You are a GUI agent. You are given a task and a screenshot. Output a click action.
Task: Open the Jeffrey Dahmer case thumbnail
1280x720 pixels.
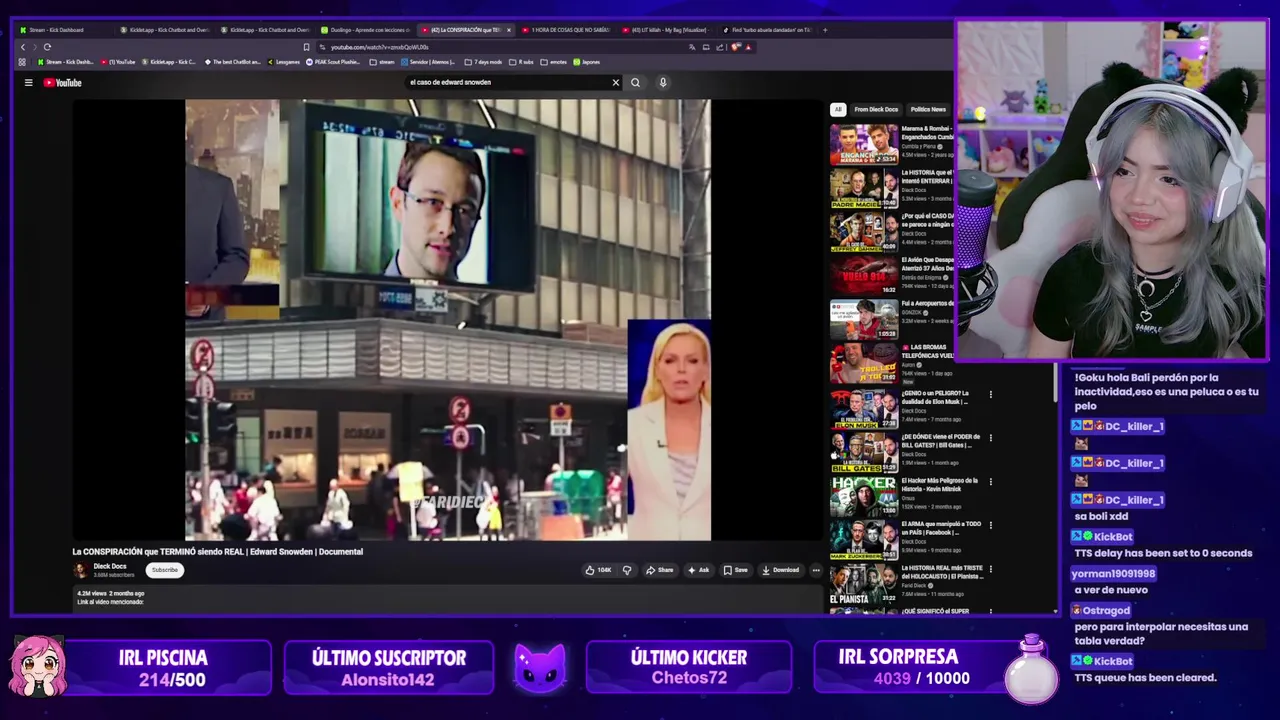click(x=863, y=231)
